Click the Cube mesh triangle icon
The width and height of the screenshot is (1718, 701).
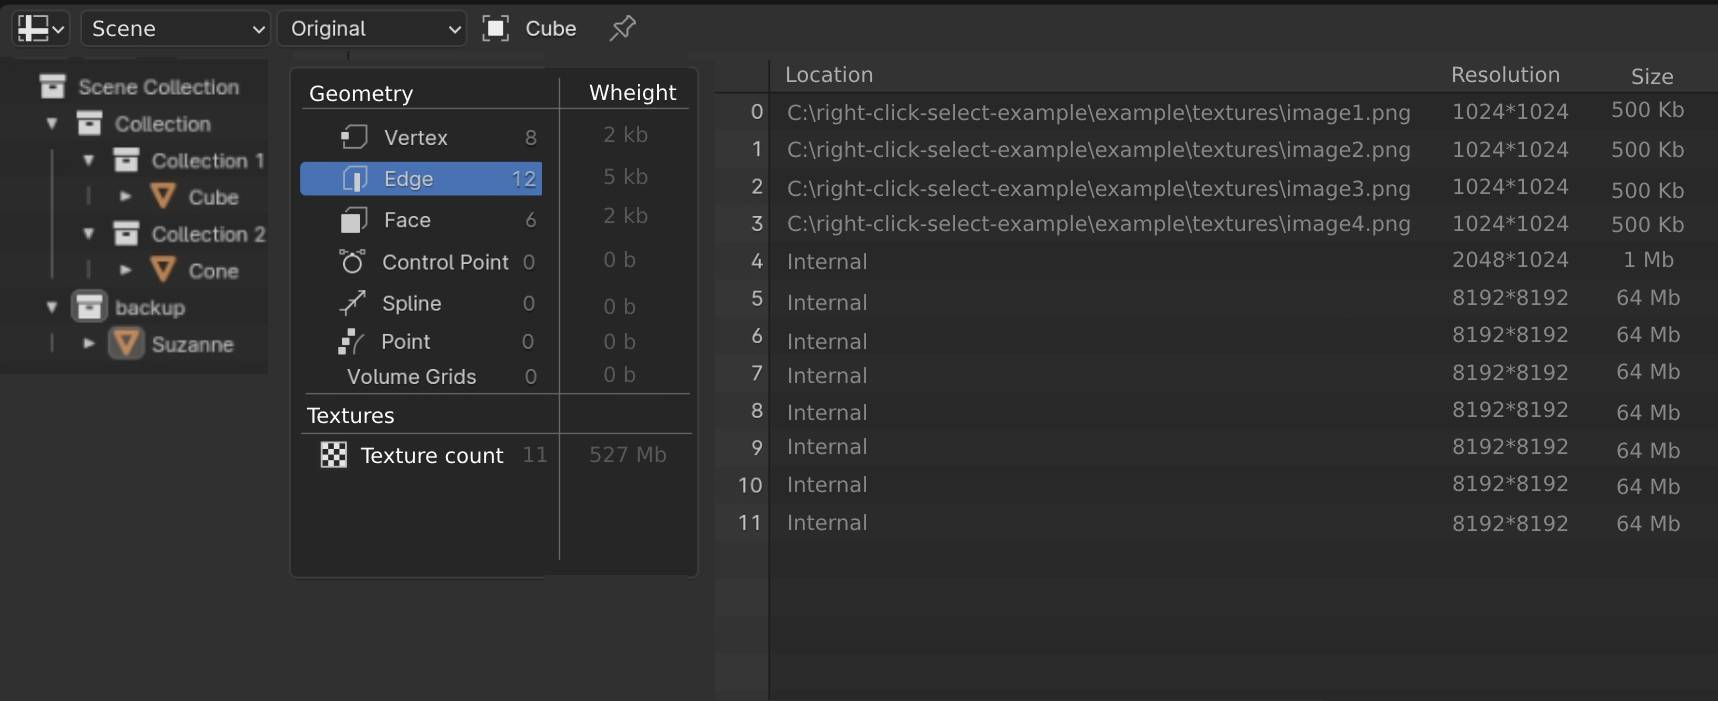tap(163, 197)
